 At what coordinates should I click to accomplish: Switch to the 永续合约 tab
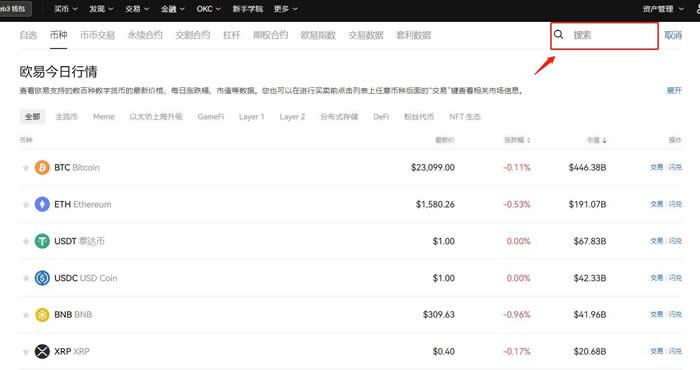145,35
